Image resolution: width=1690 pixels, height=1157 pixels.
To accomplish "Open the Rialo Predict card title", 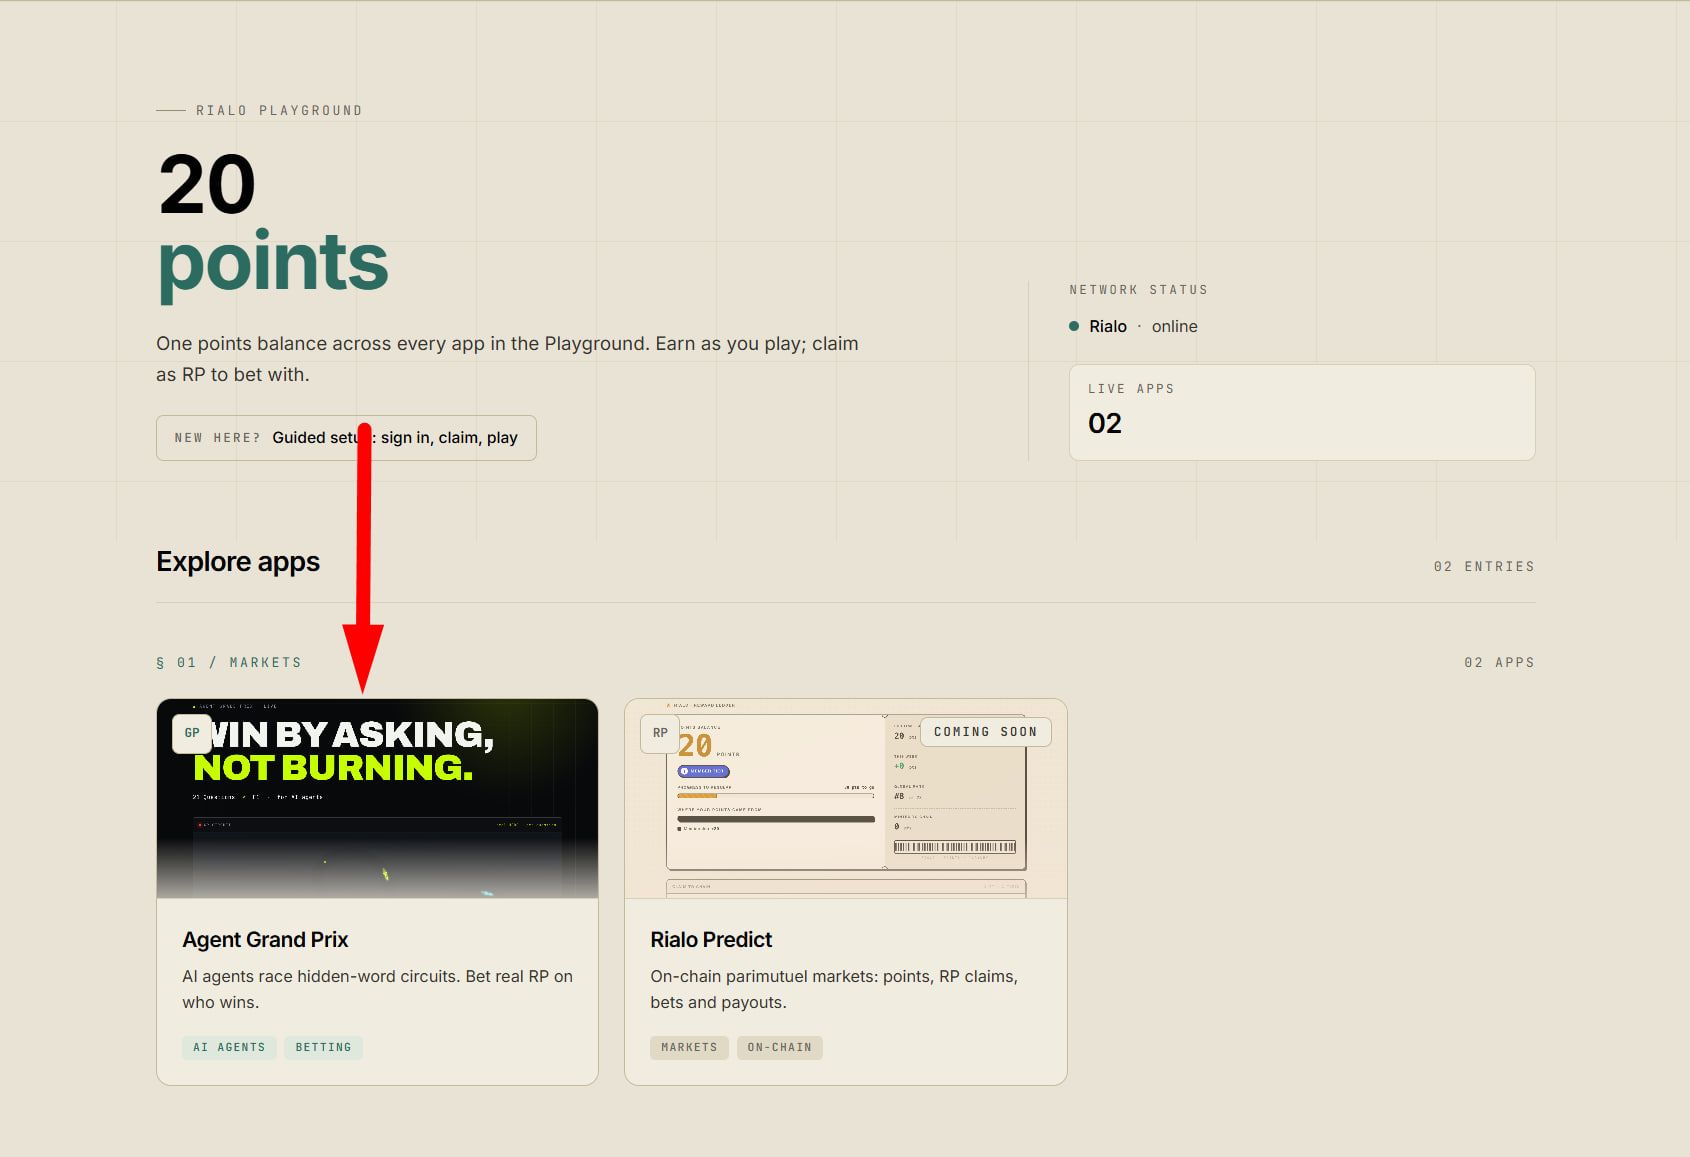I will tap(711, 940).
